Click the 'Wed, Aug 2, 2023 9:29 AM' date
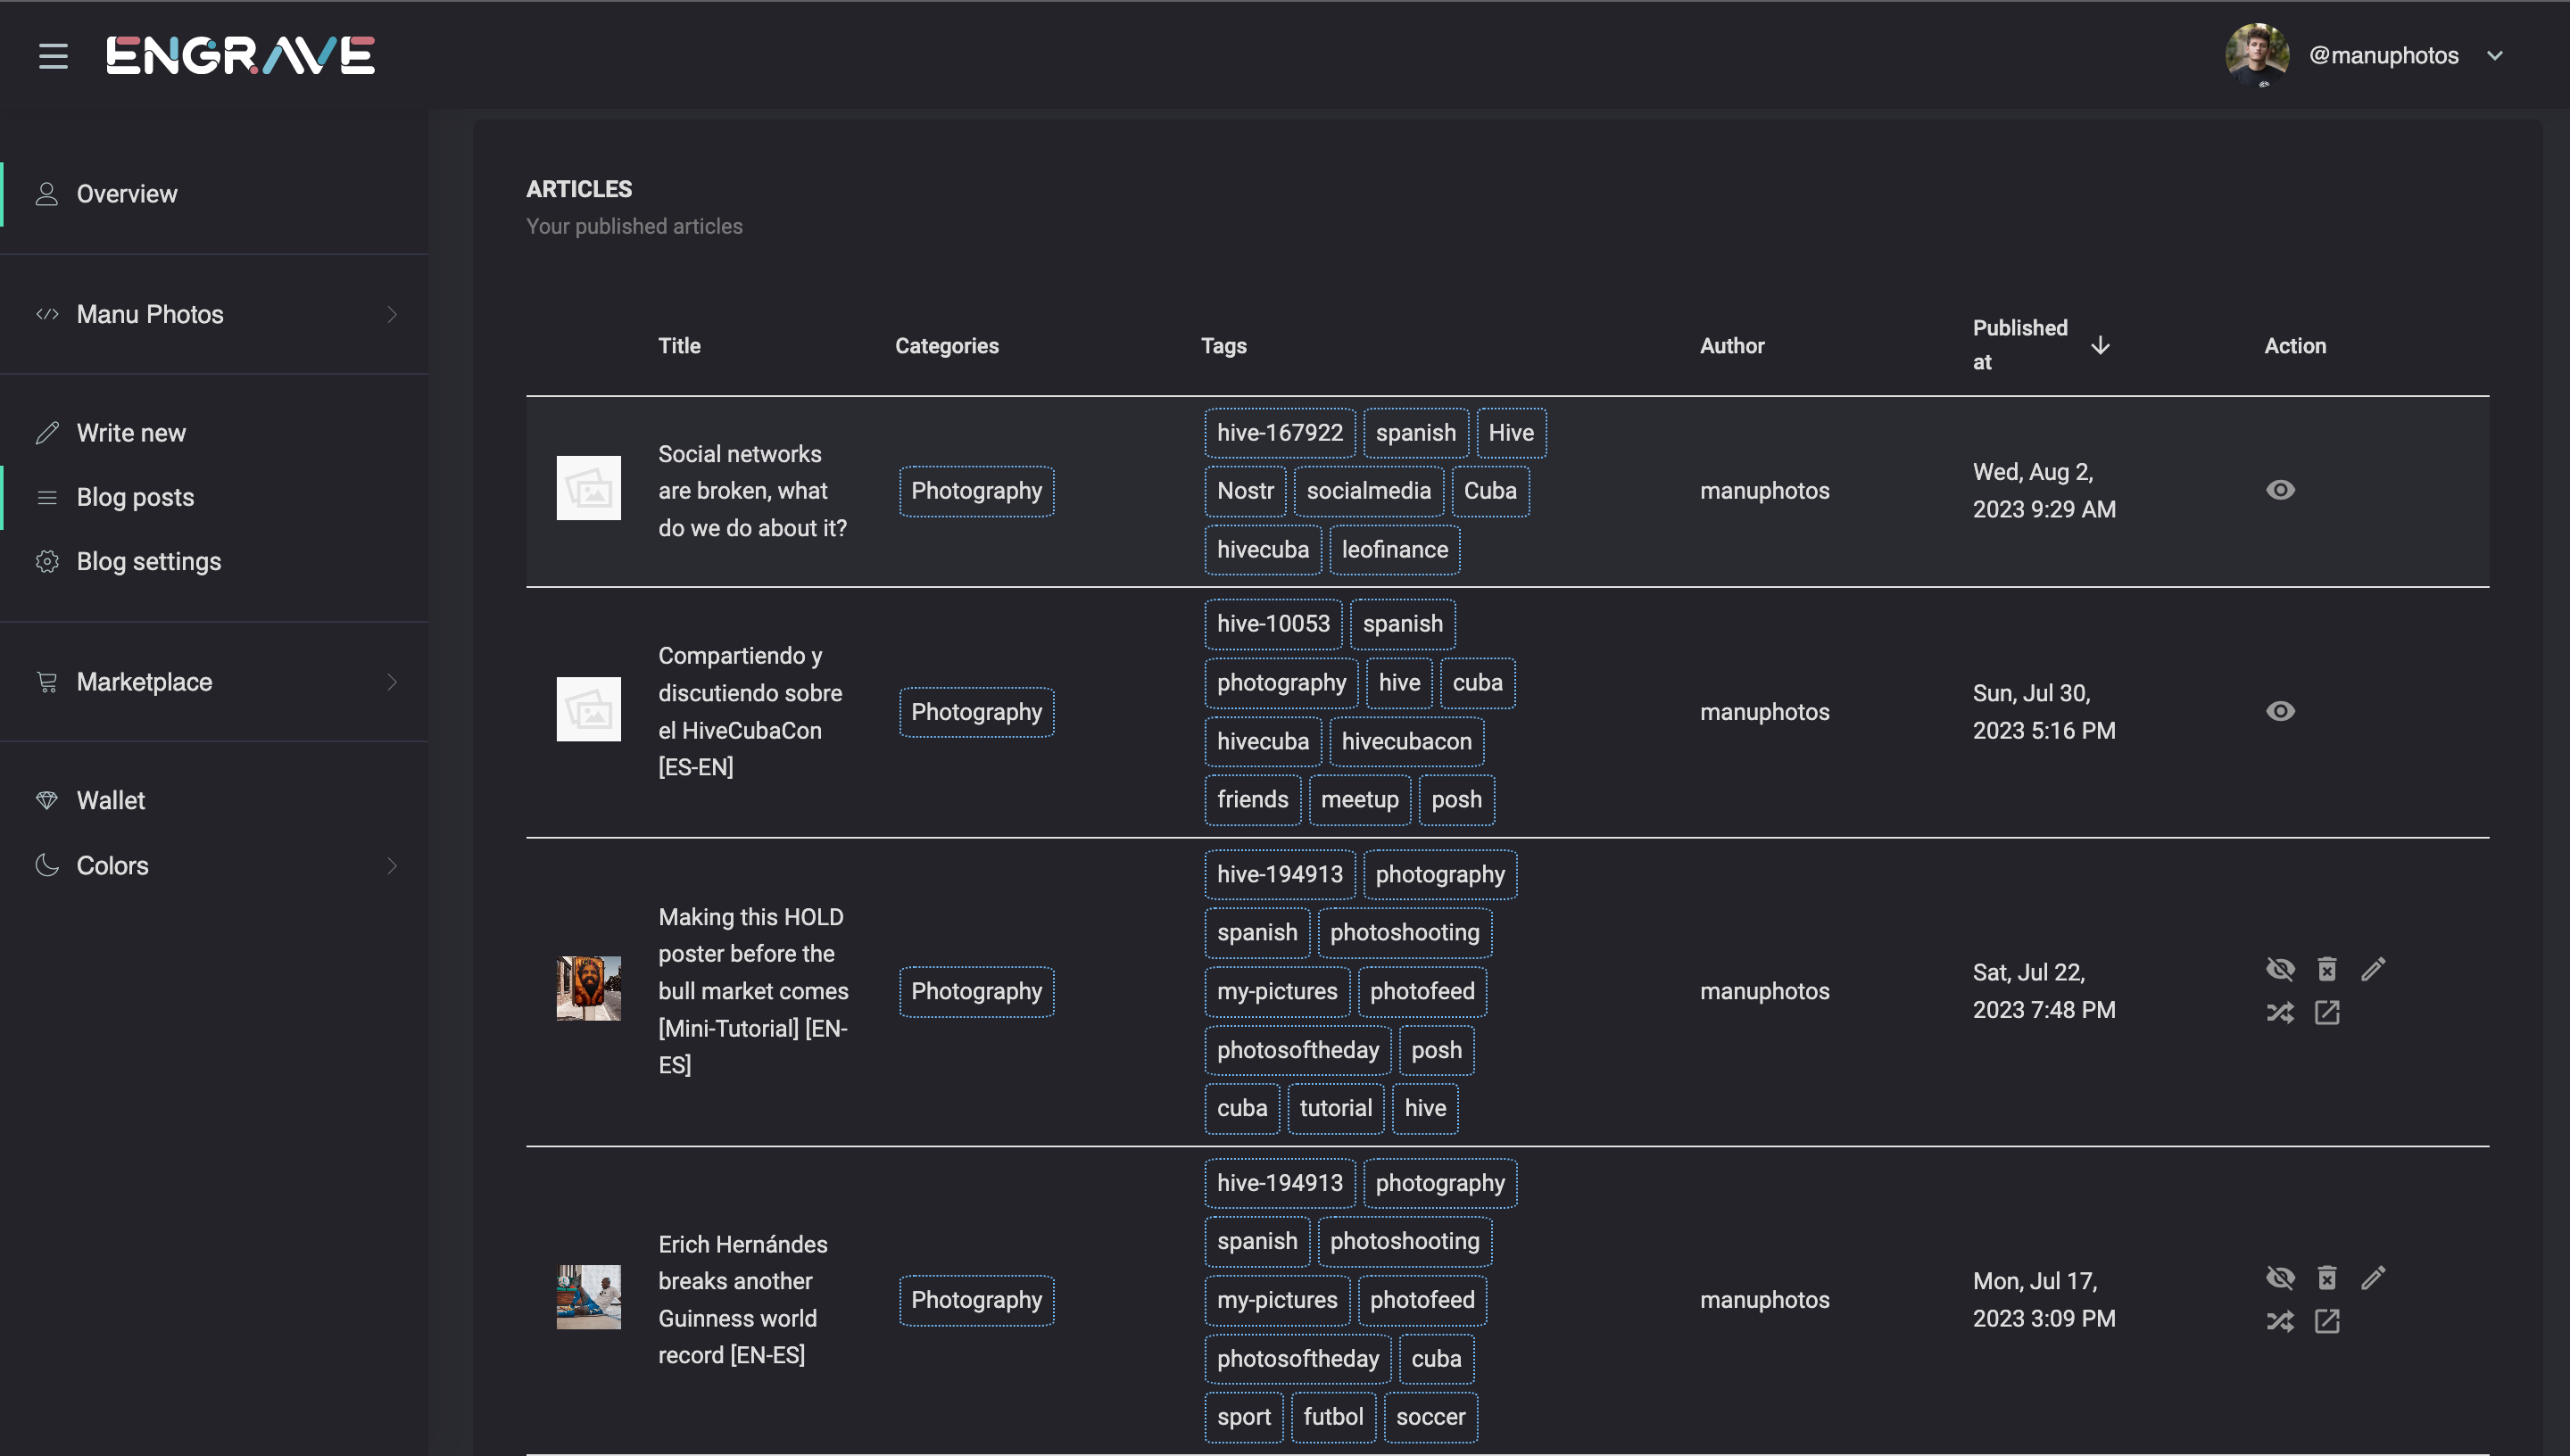The width and height of the screenshot is (2570, 1456). (2044, 490)
